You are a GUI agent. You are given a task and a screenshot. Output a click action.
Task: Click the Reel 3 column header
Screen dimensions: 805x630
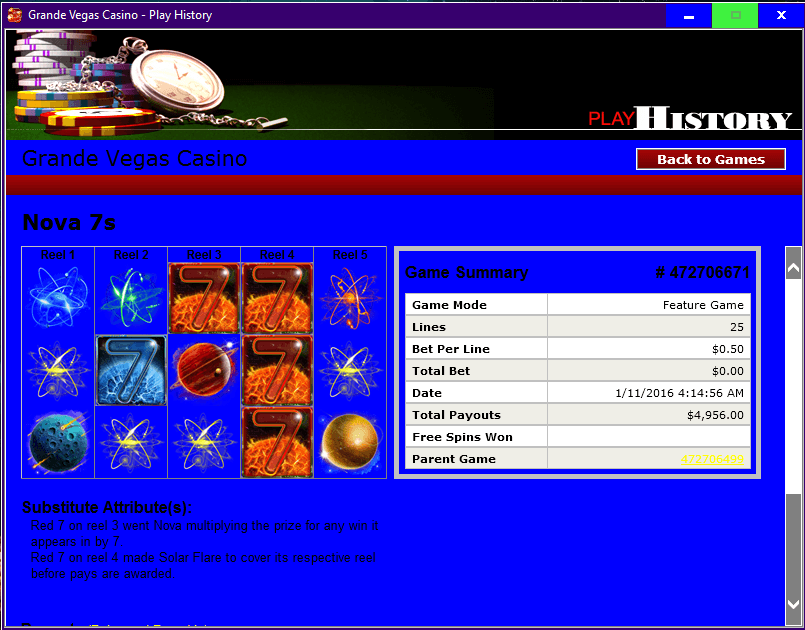coord(204,255)
